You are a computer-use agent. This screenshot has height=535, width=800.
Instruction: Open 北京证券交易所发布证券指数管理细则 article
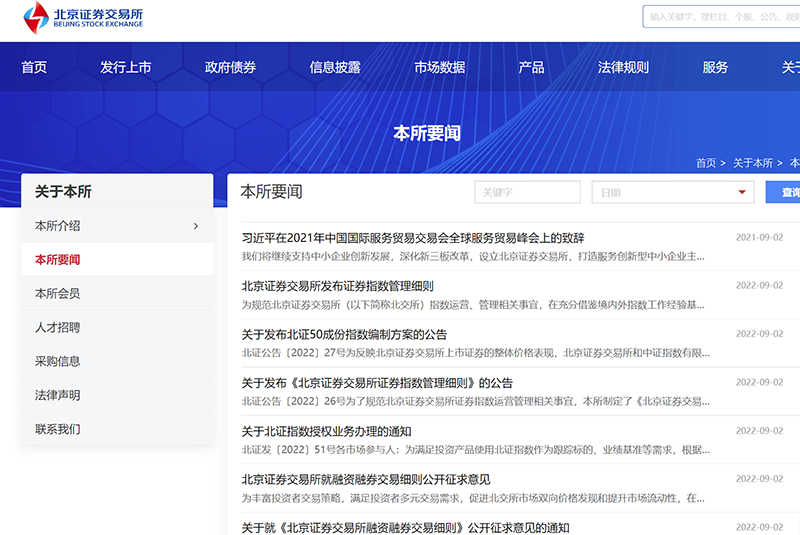(x=337, y=286)
